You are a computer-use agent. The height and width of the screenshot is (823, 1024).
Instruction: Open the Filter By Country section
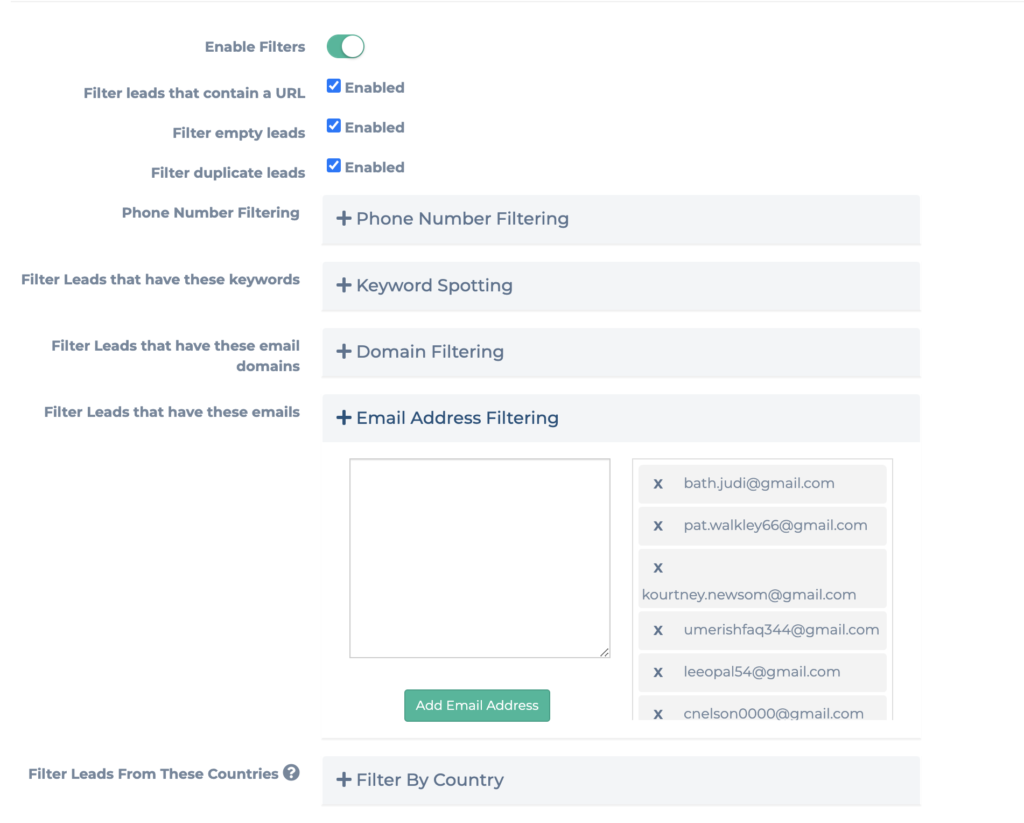pyautogui.click(x=429, y=780)
